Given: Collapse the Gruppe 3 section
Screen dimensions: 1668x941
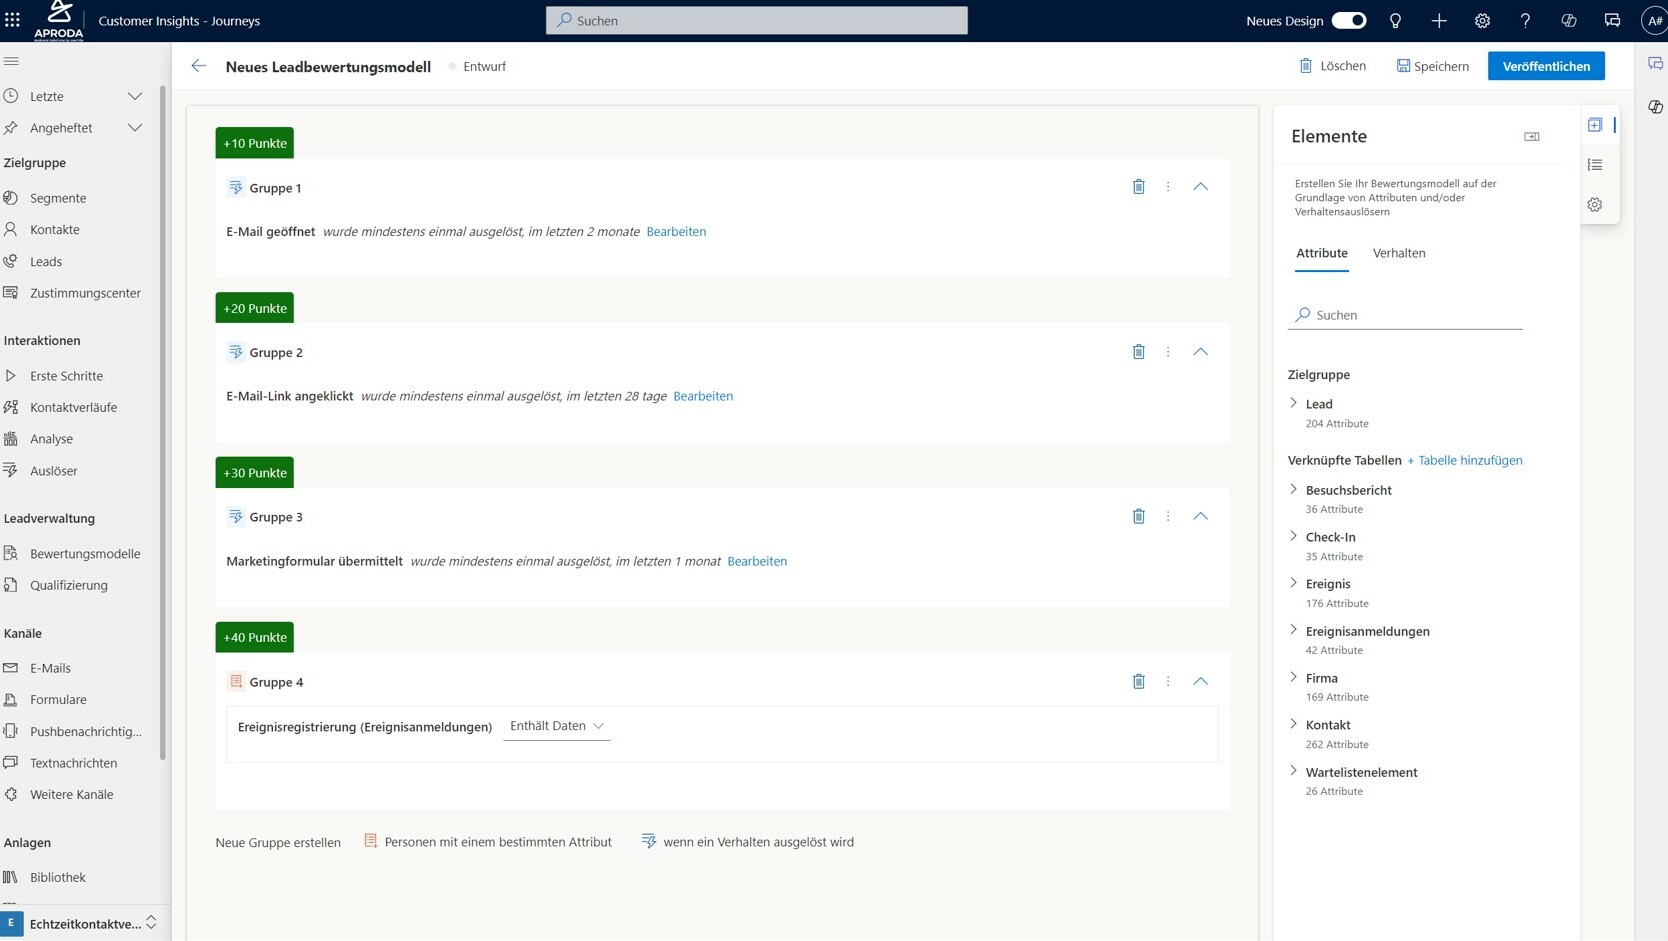Looking at the screenshot, I should pyautogui.click(x=1200, y=516).
